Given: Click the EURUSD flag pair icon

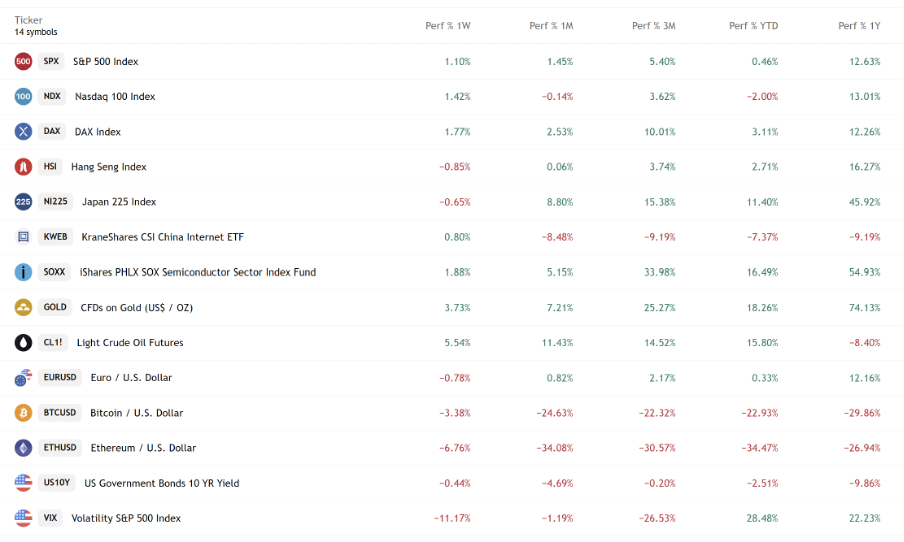Looking at the screenshot, I should click(x=23, y=378).
